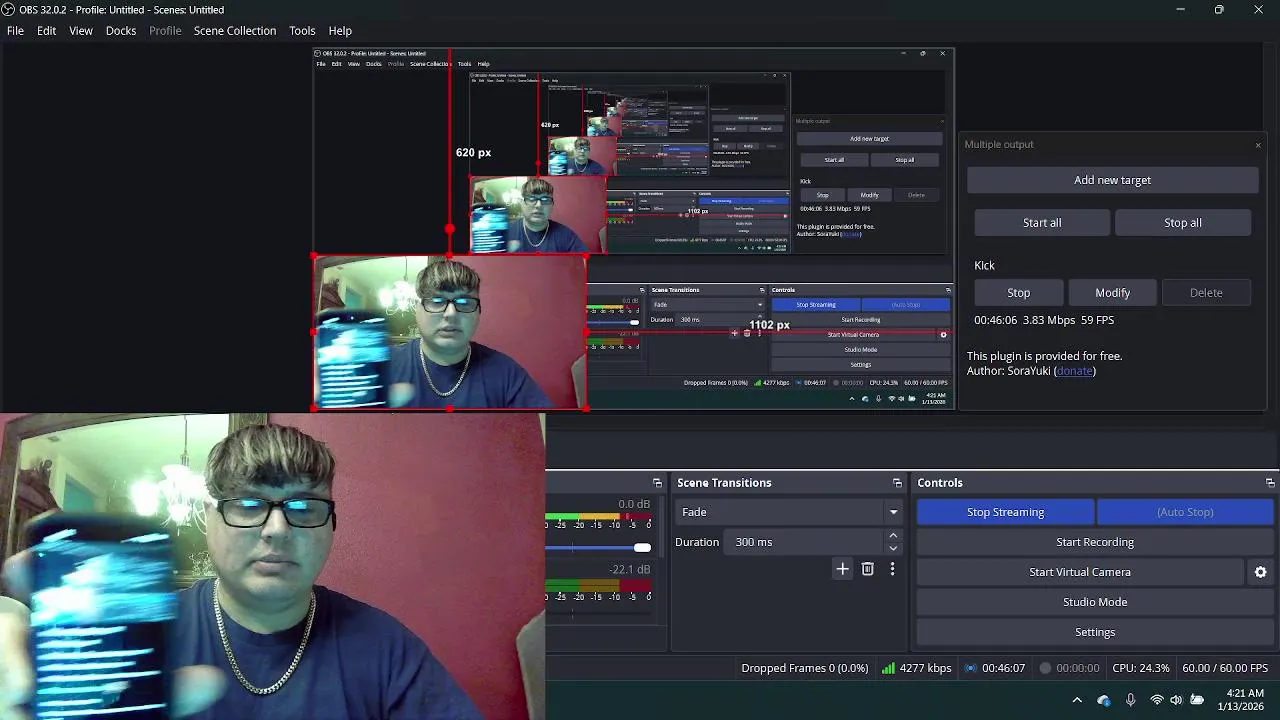Float the Scene Transitions dock
The image size is (1280, 720).
897,483
